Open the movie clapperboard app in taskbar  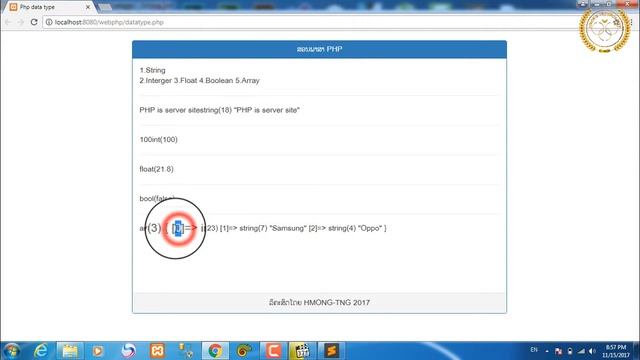coord(302,351)
